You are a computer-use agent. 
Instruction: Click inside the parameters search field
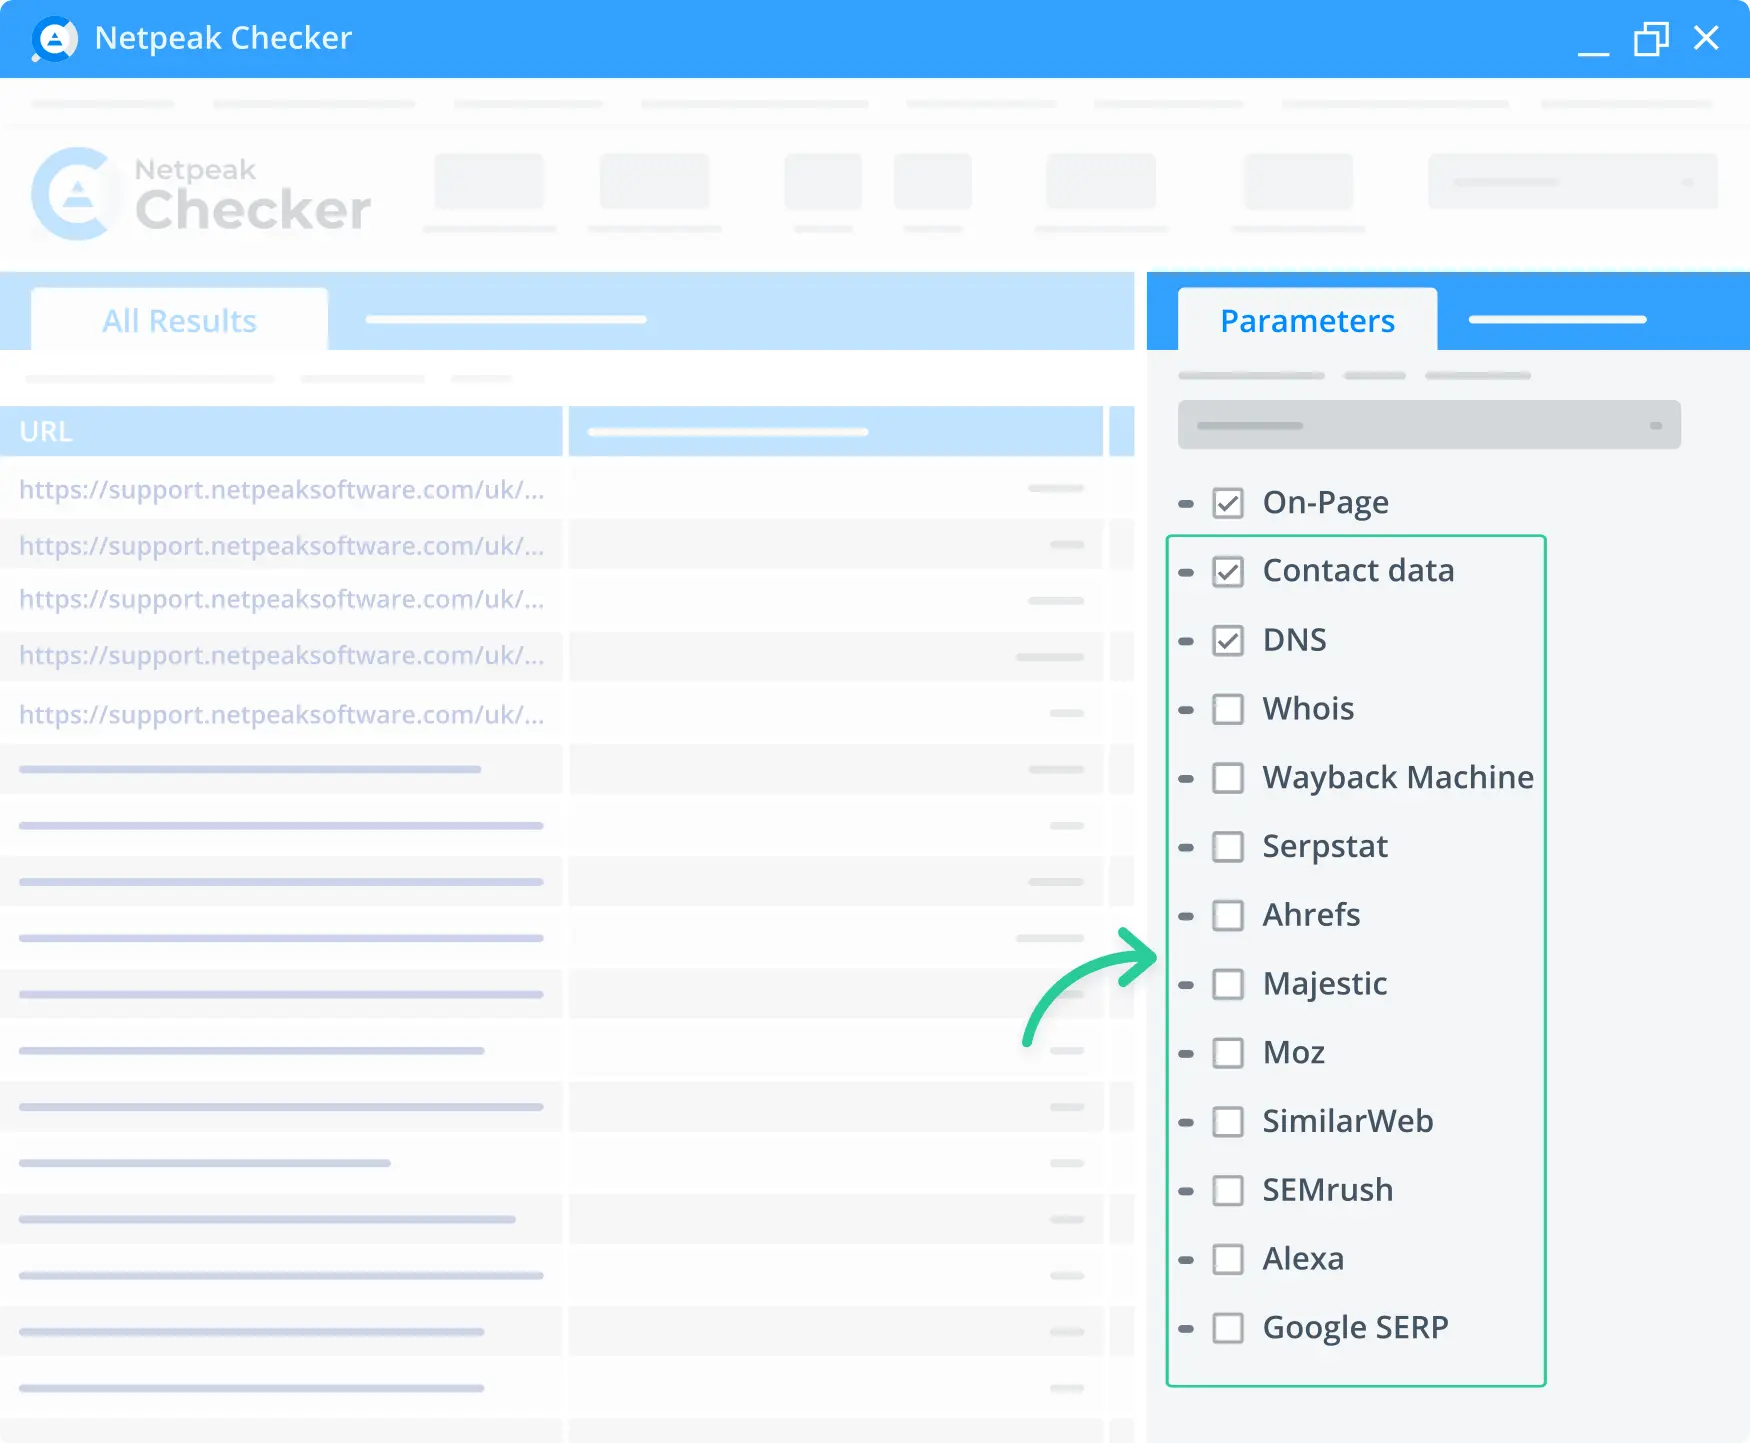(x=1380, y=424)
